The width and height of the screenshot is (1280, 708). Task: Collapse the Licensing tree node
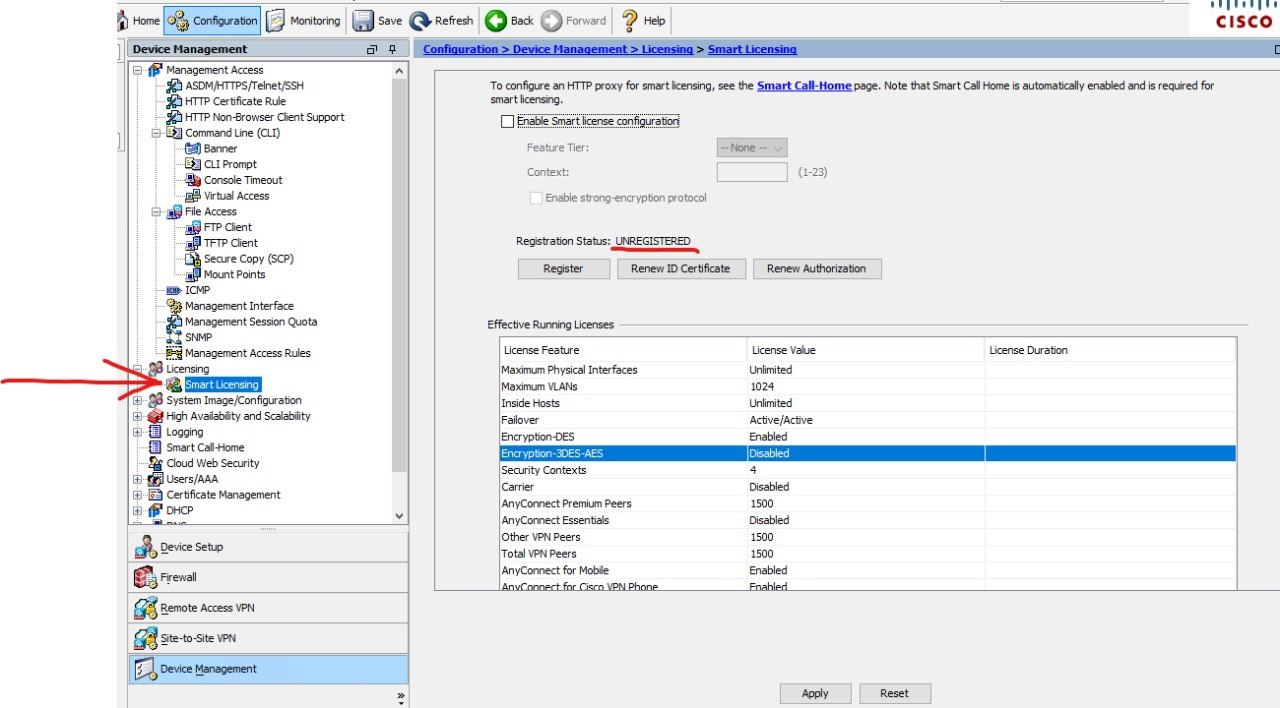(138, 369)
